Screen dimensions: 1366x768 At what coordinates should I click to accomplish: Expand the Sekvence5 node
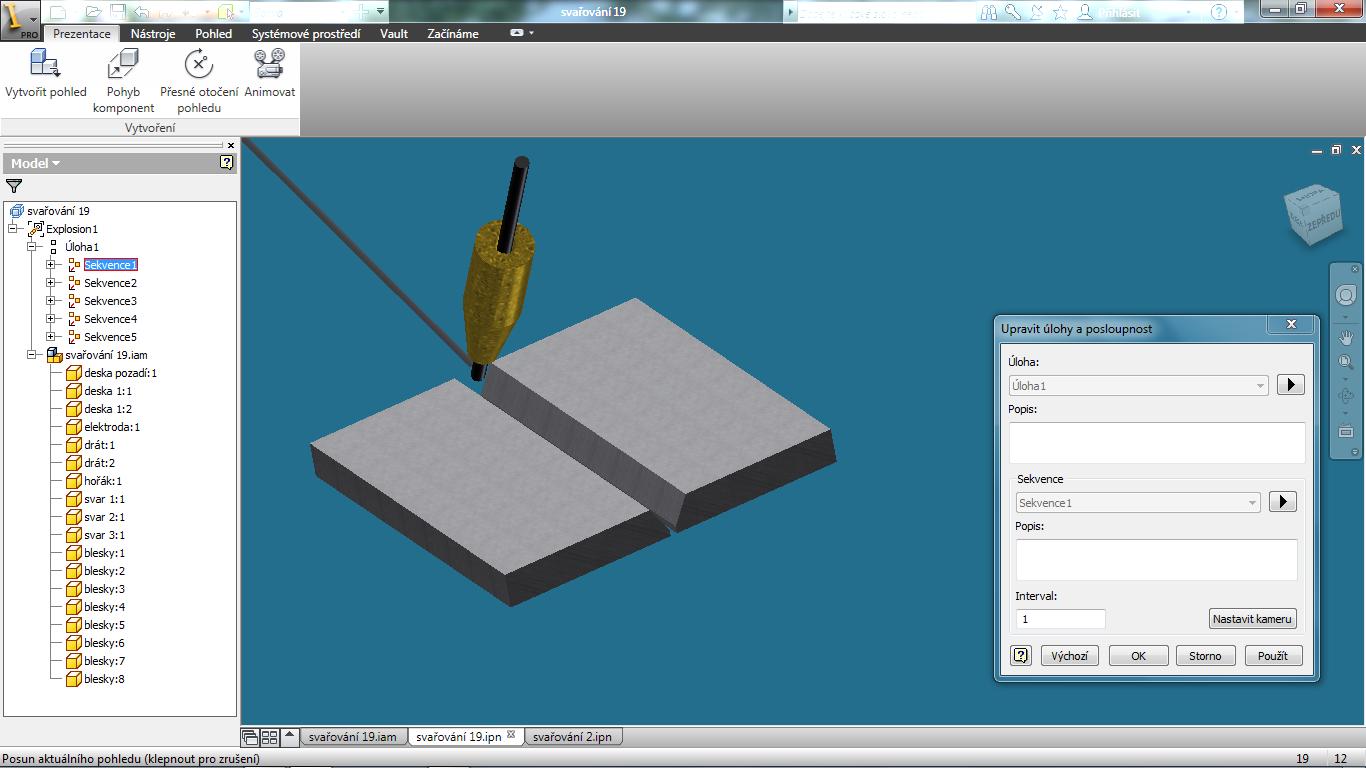point(50,337)
